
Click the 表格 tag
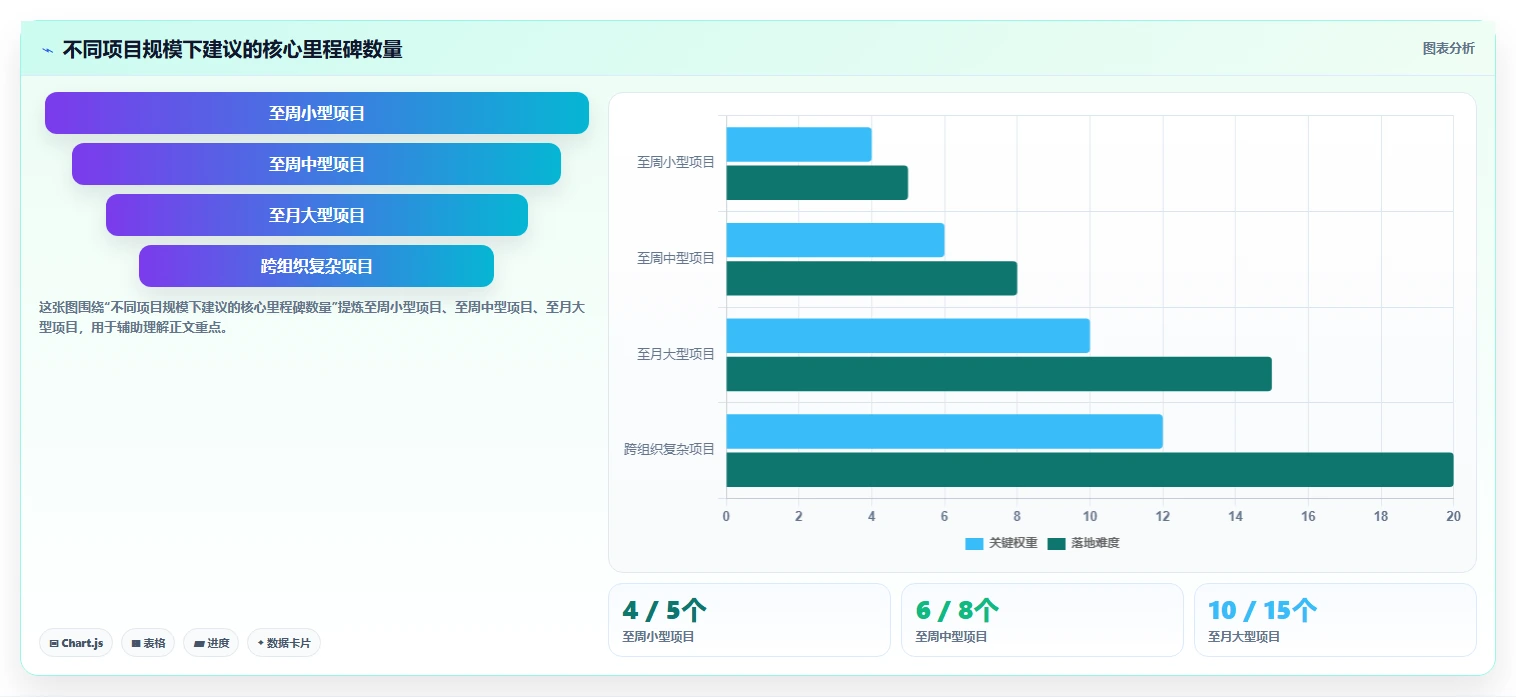(x=148, y=643)
